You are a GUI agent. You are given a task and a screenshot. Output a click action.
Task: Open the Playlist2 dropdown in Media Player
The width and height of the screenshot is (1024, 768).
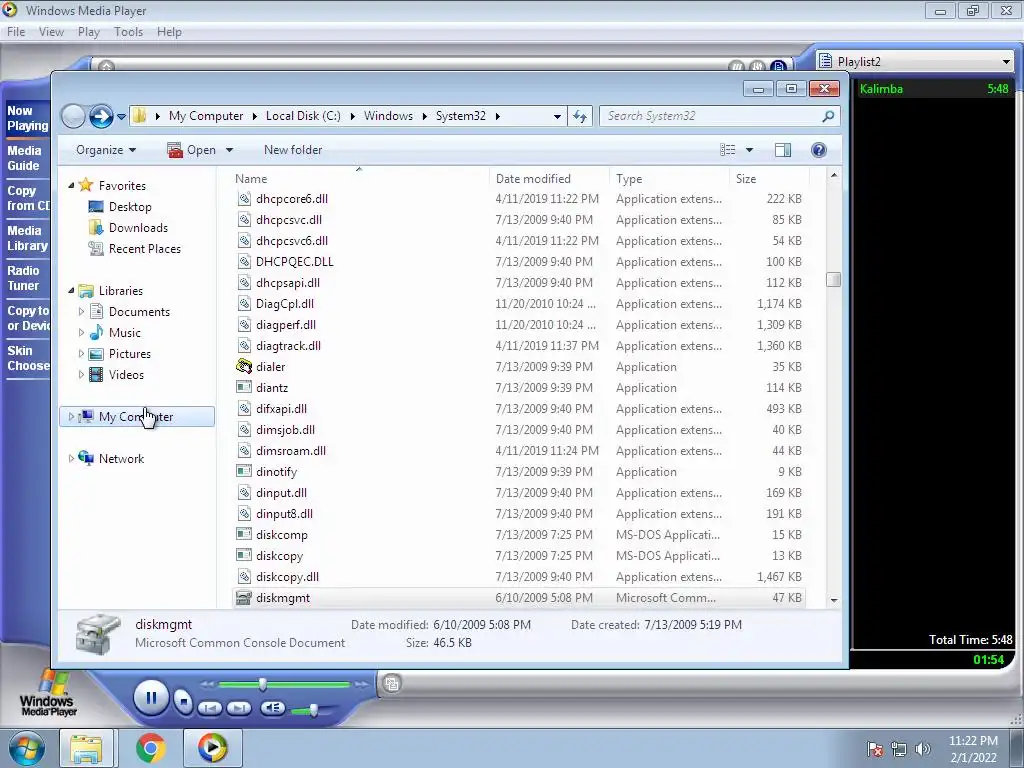[1006, 61]
